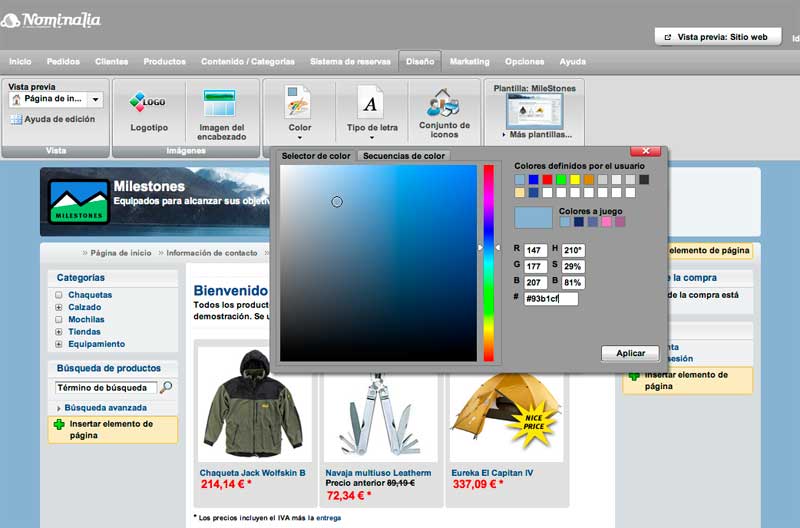The width and height of the screenshot is (800, 528).
Task: Expand the Calzado category
Action: click(x=59, y=307)
